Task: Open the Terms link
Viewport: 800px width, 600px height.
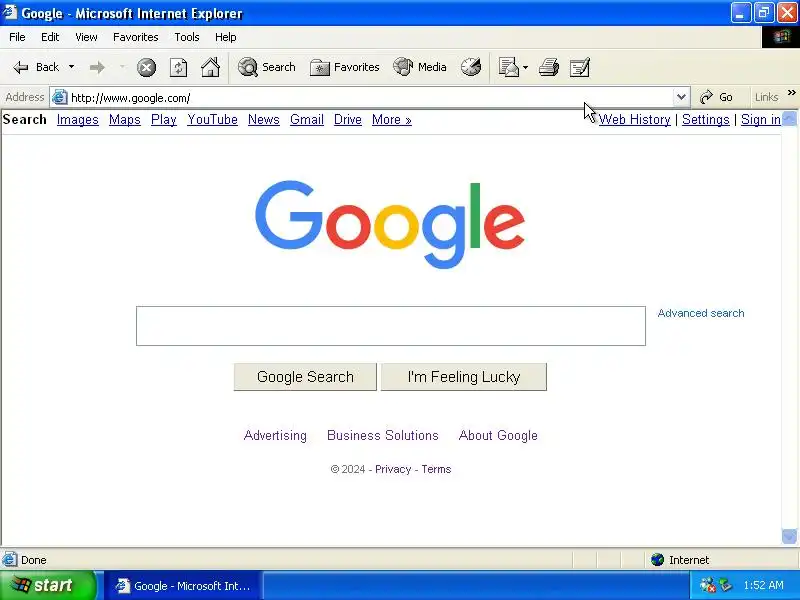Action: point(436,469)
